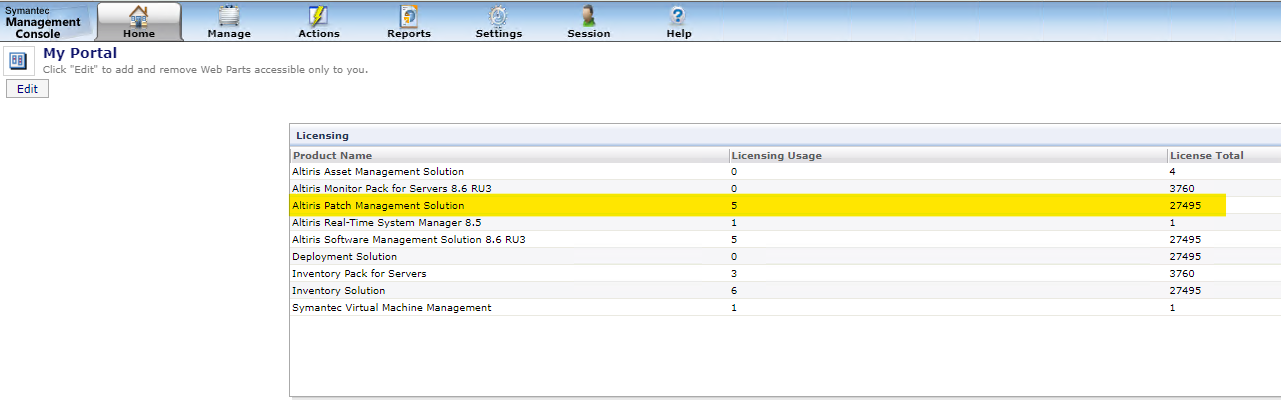Click license total 4 for Asset Management
This screenshot has width=1281, height=402.
click(x=1172, y=172)
